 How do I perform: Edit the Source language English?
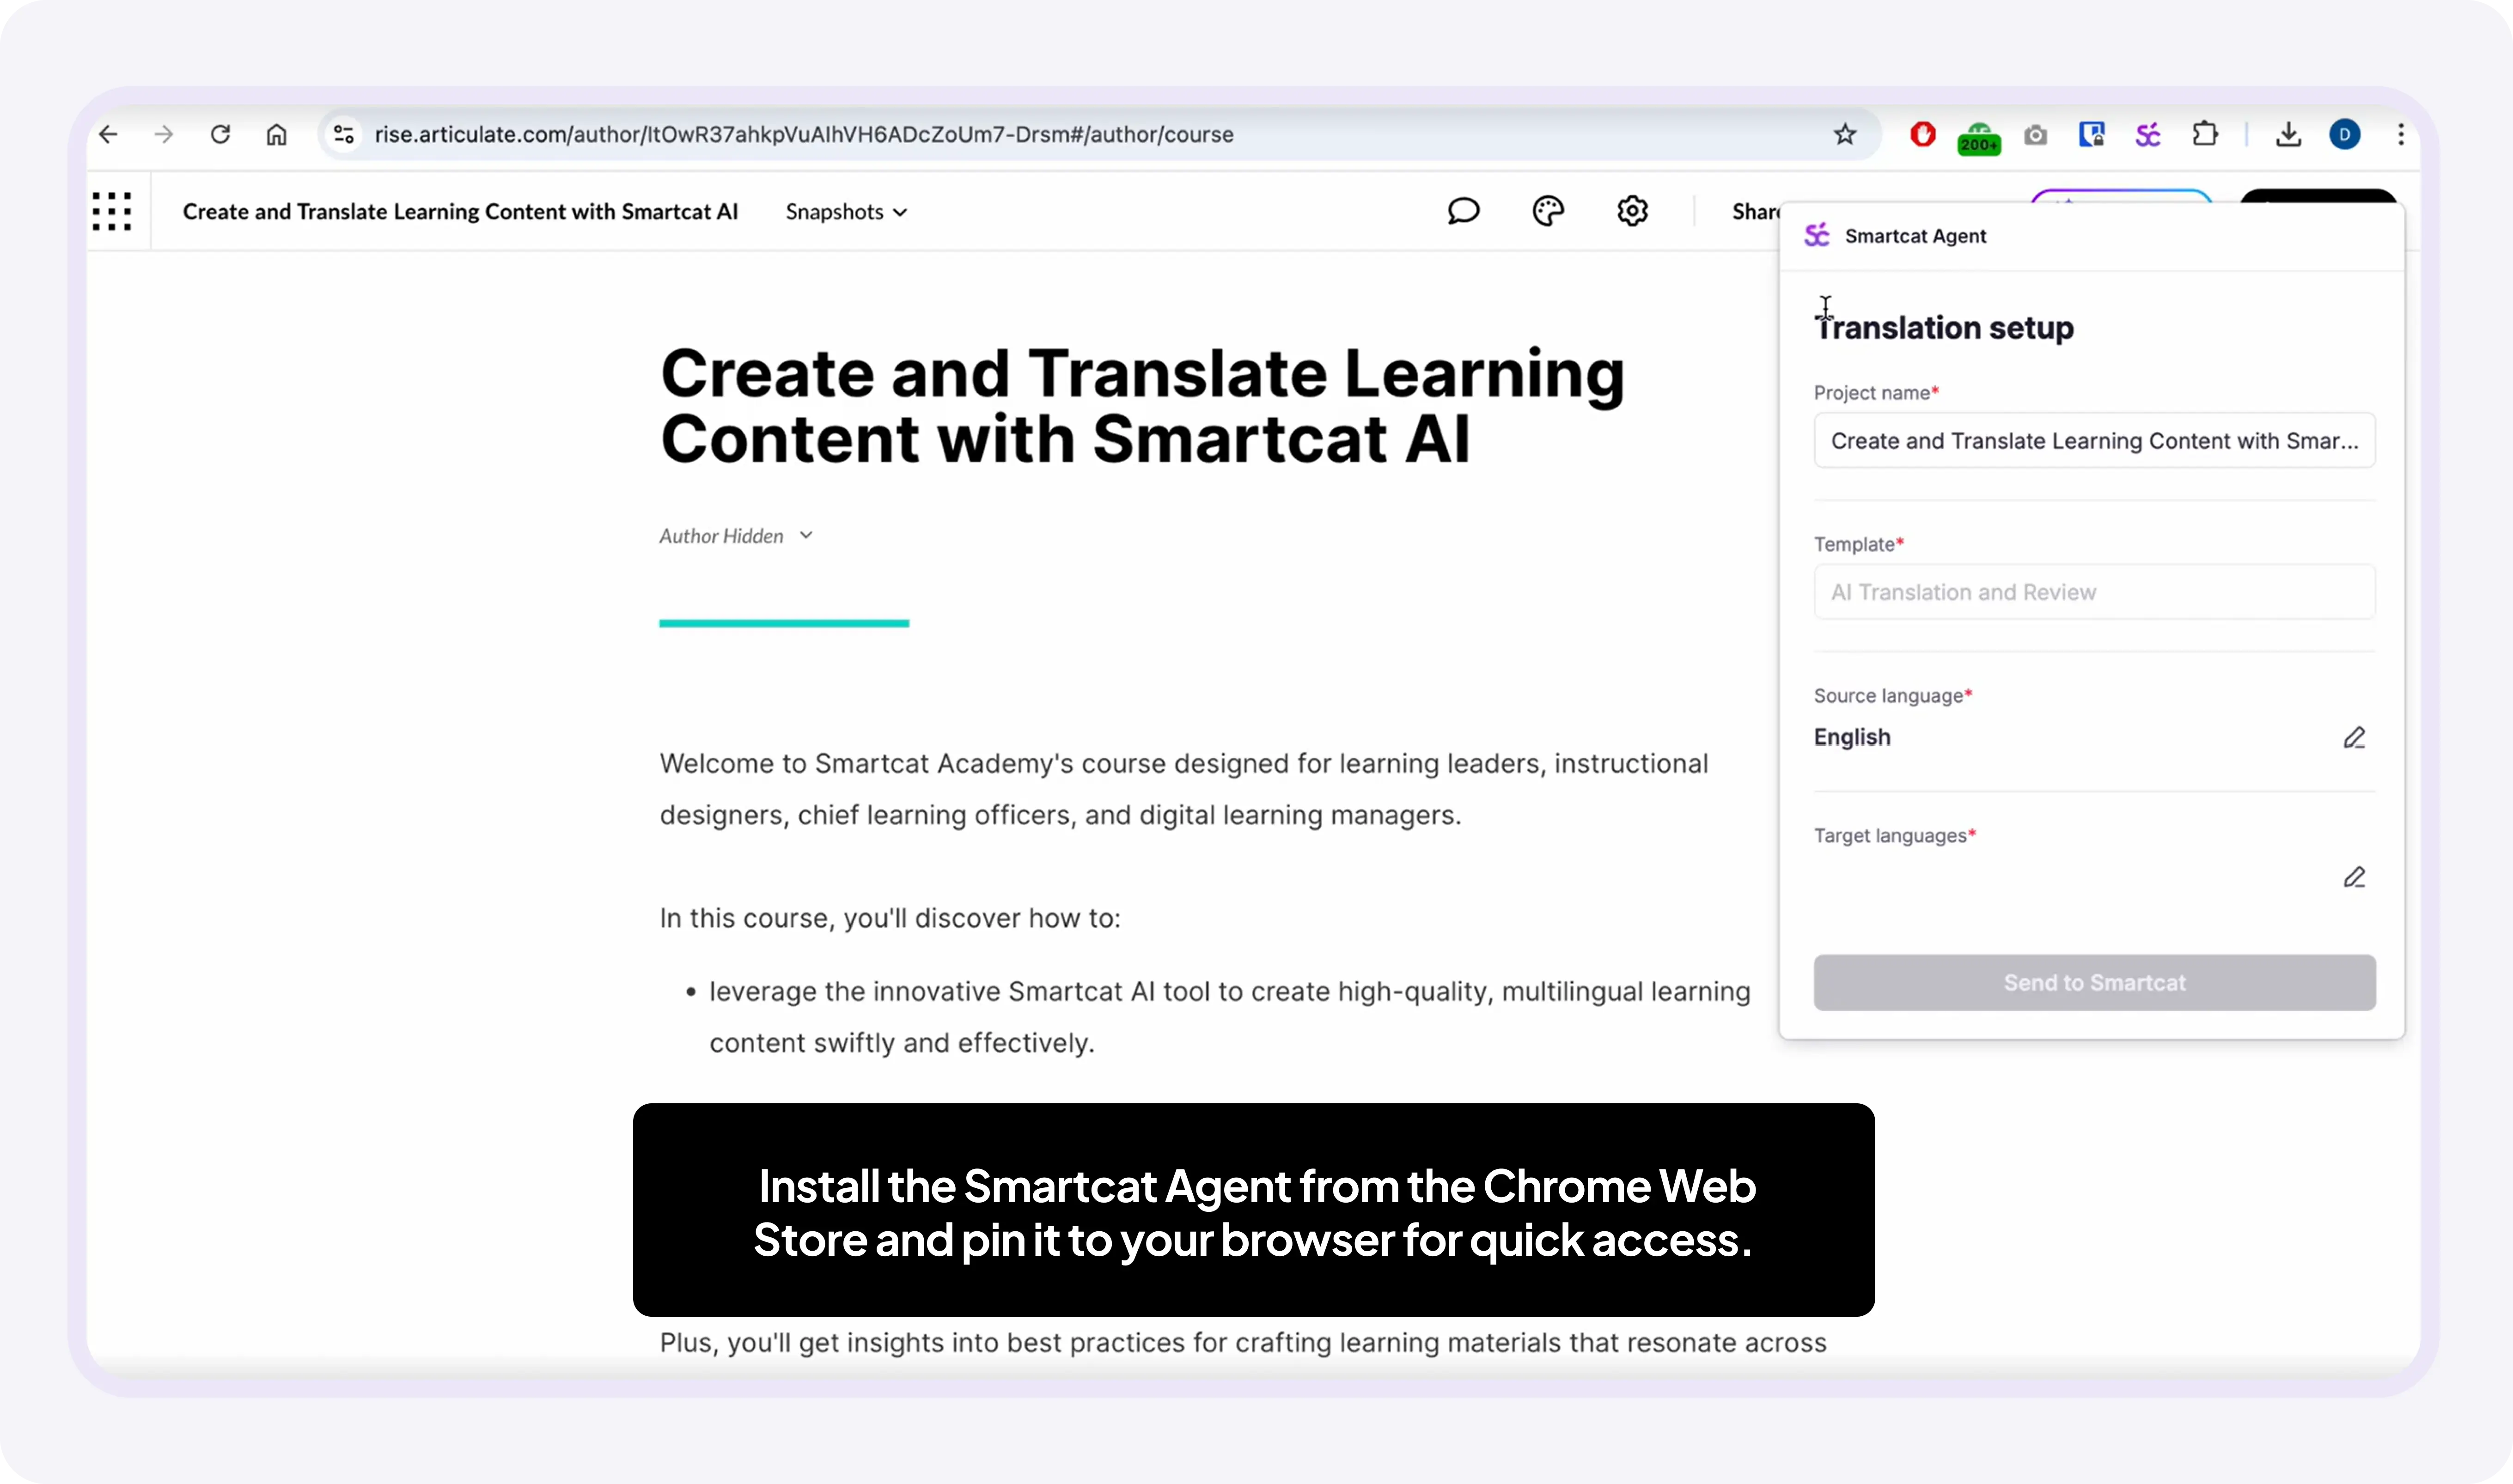[2354, 738]
